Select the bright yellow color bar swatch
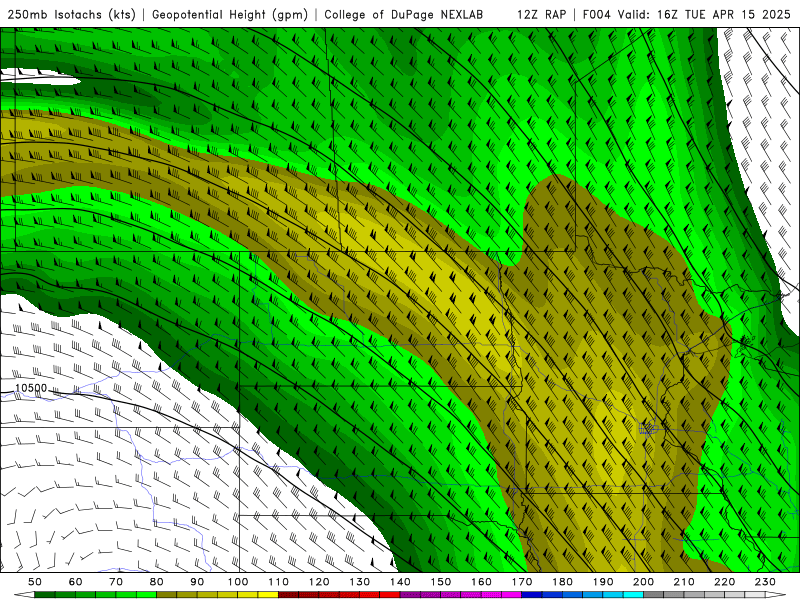This screenshot has width=800, height=600. (x=268, y=594)
